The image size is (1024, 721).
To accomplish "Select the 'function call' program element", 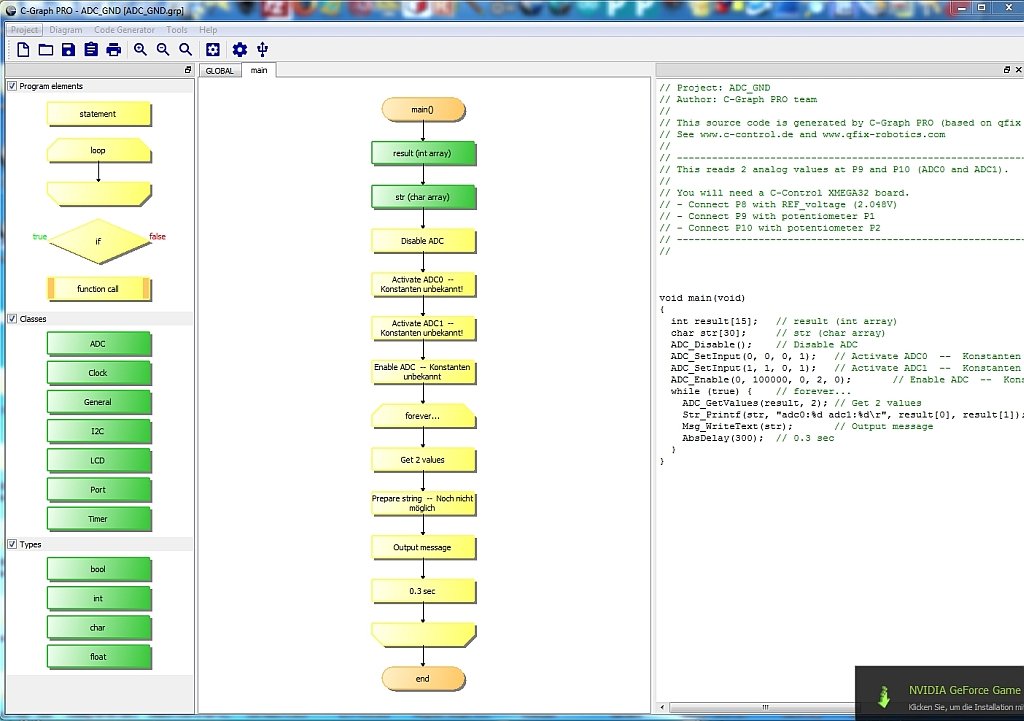I will (98, 289).
